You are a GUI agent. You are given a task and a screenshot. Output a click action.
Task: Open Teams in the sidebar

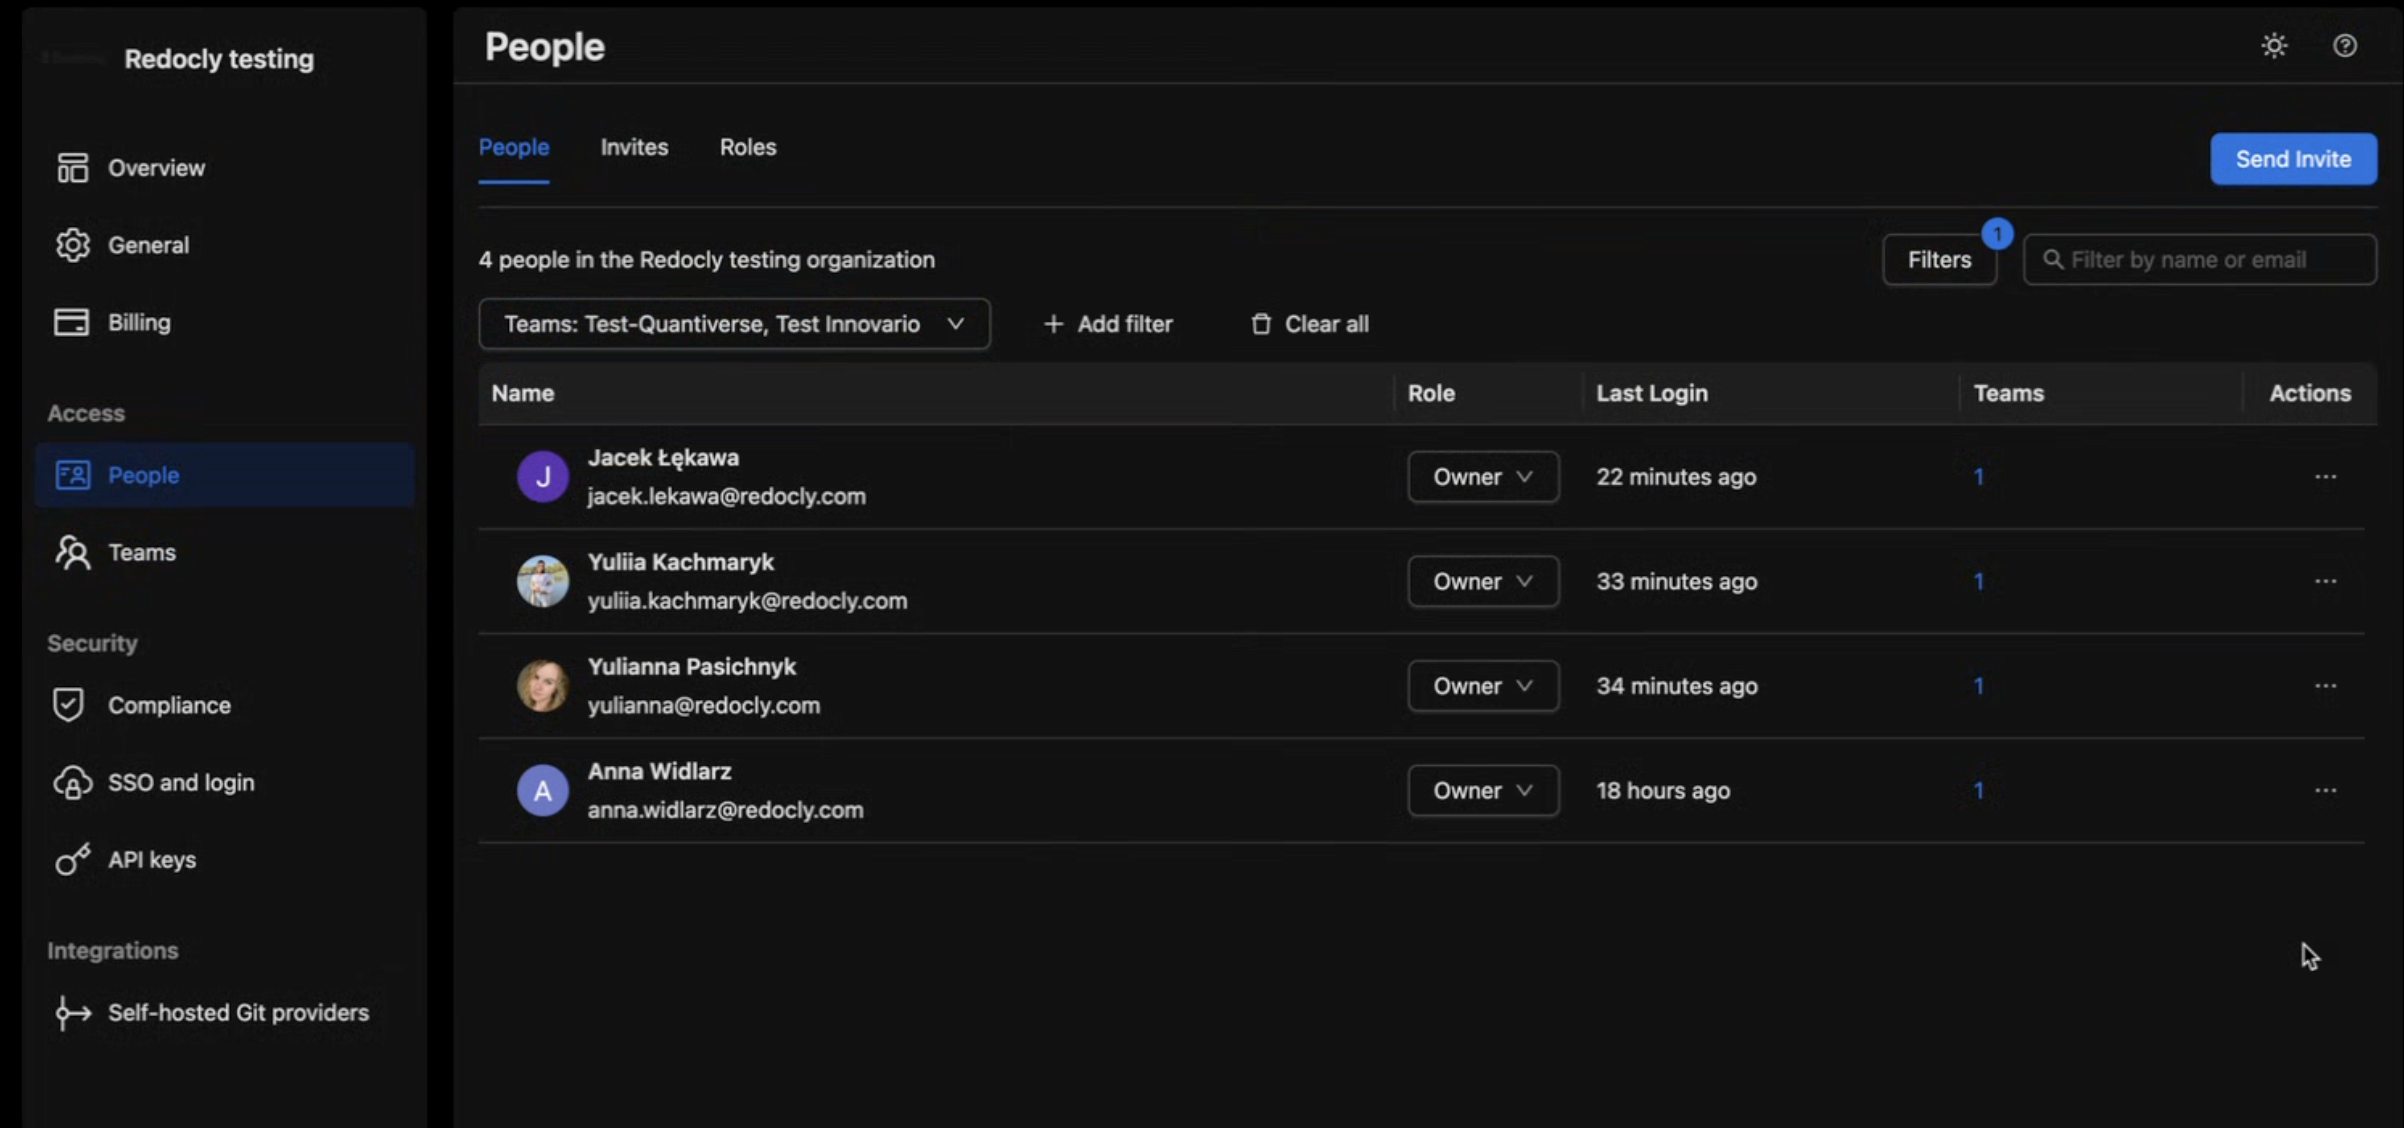click(225, 552)
